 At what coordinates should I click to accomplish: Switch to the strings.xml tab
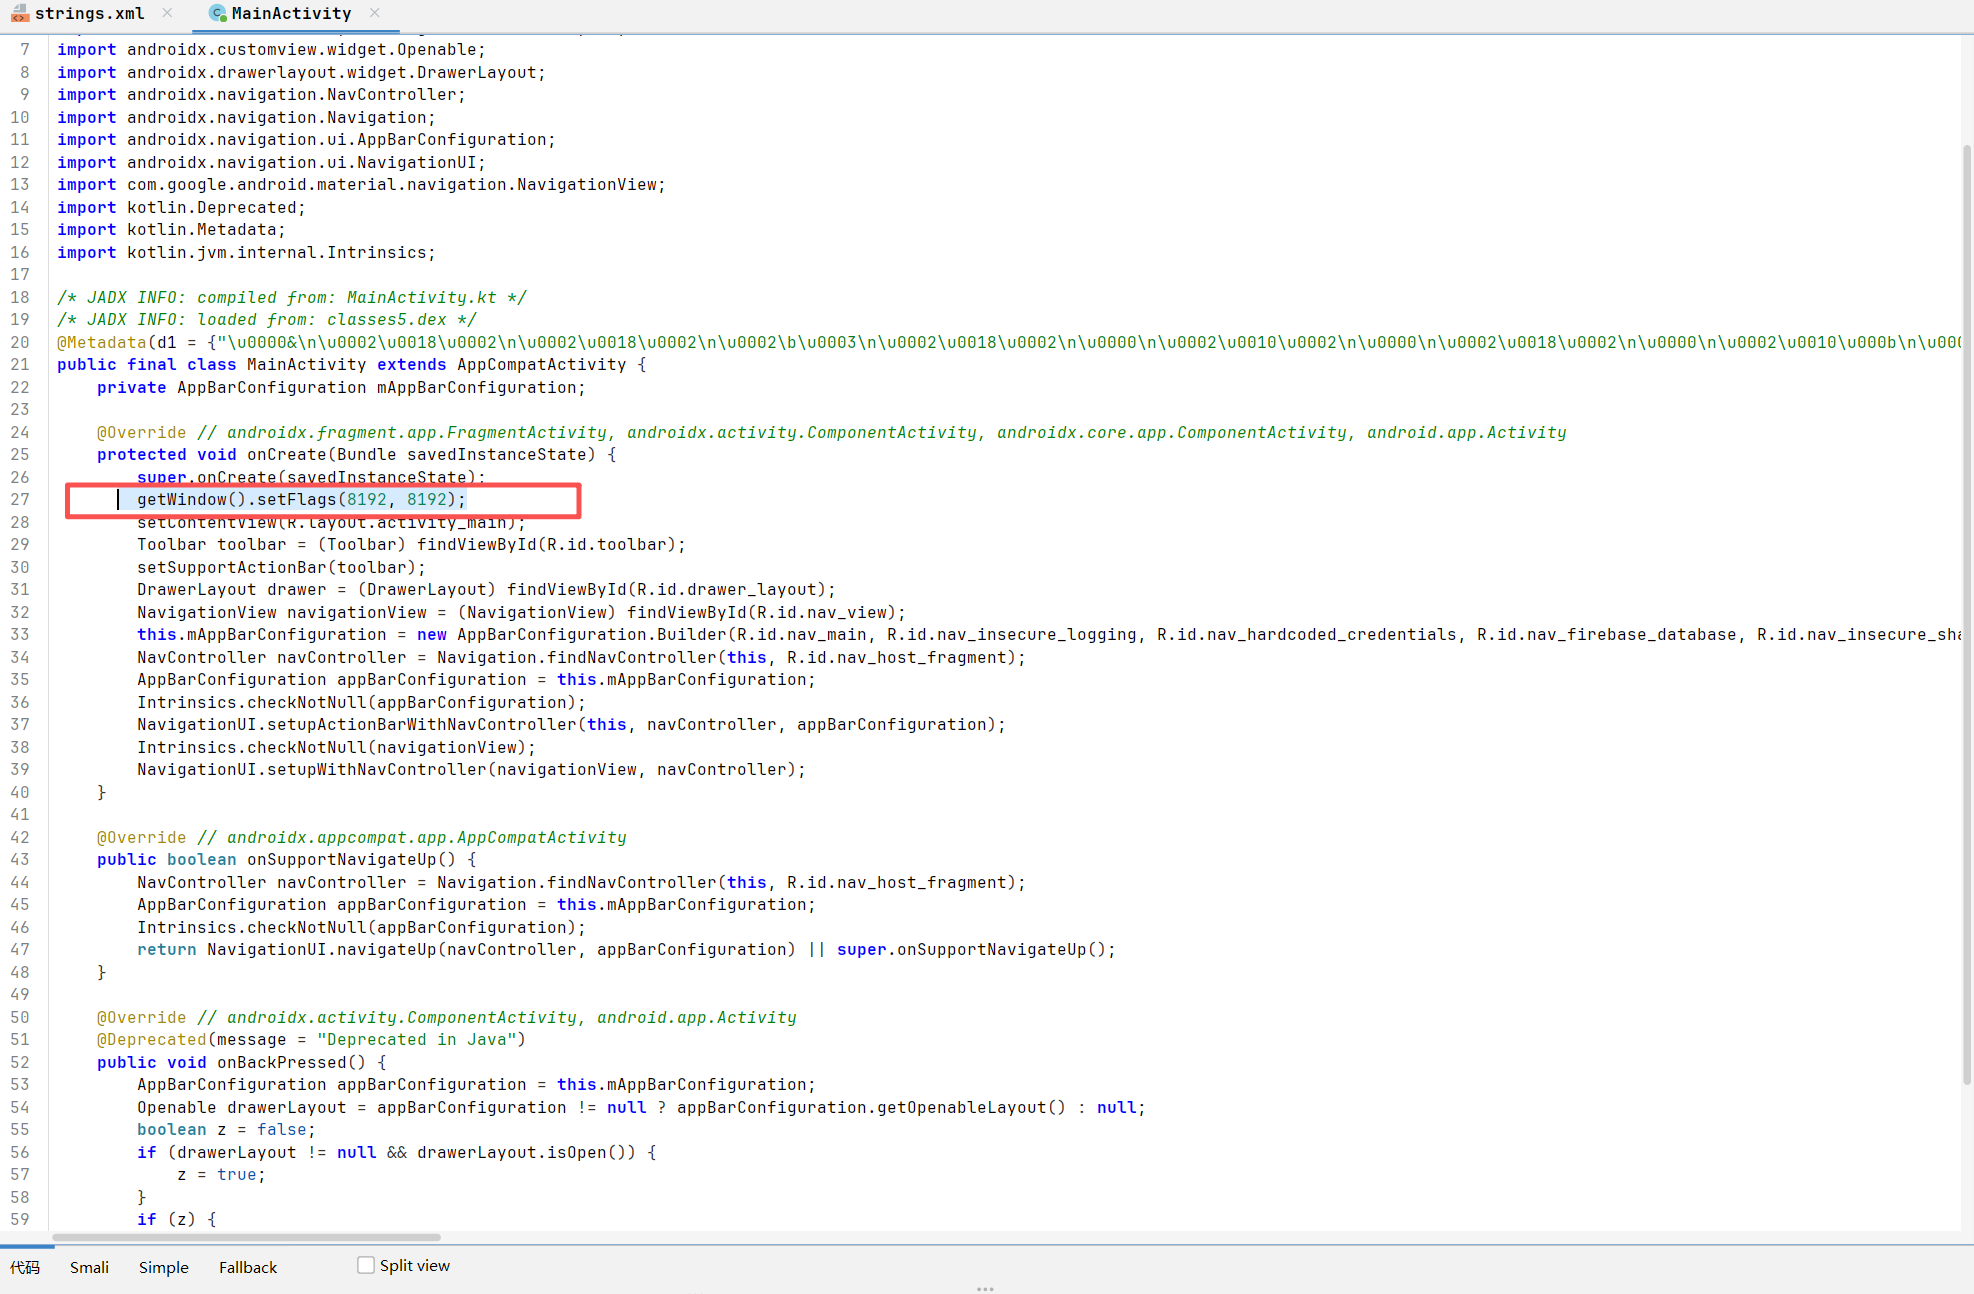[89, 14]
